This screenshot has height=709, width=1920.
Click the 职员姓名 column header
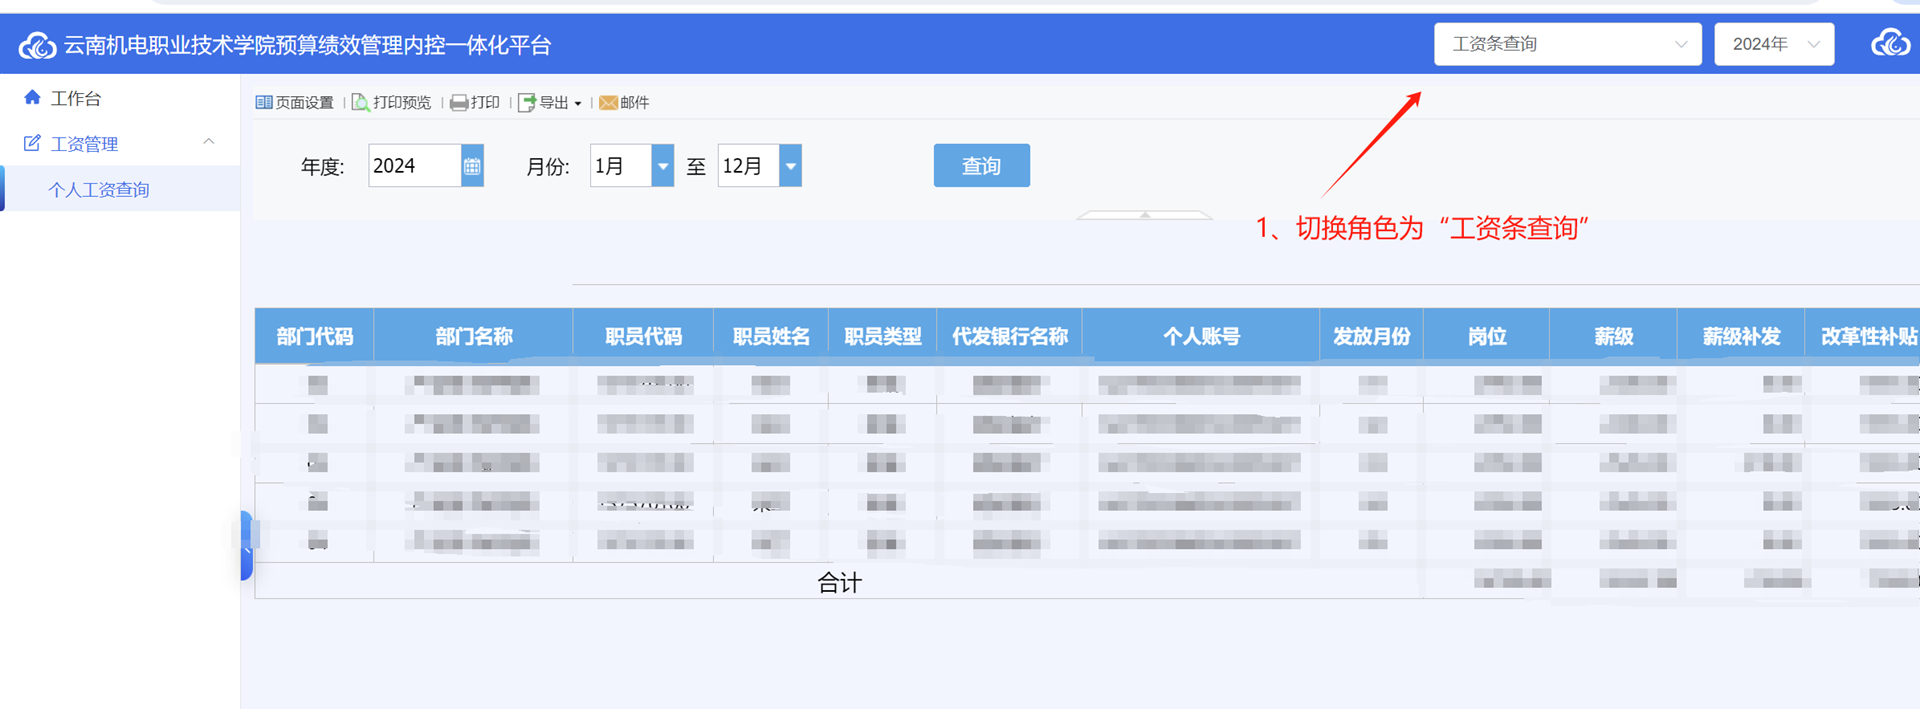point(771,337)
